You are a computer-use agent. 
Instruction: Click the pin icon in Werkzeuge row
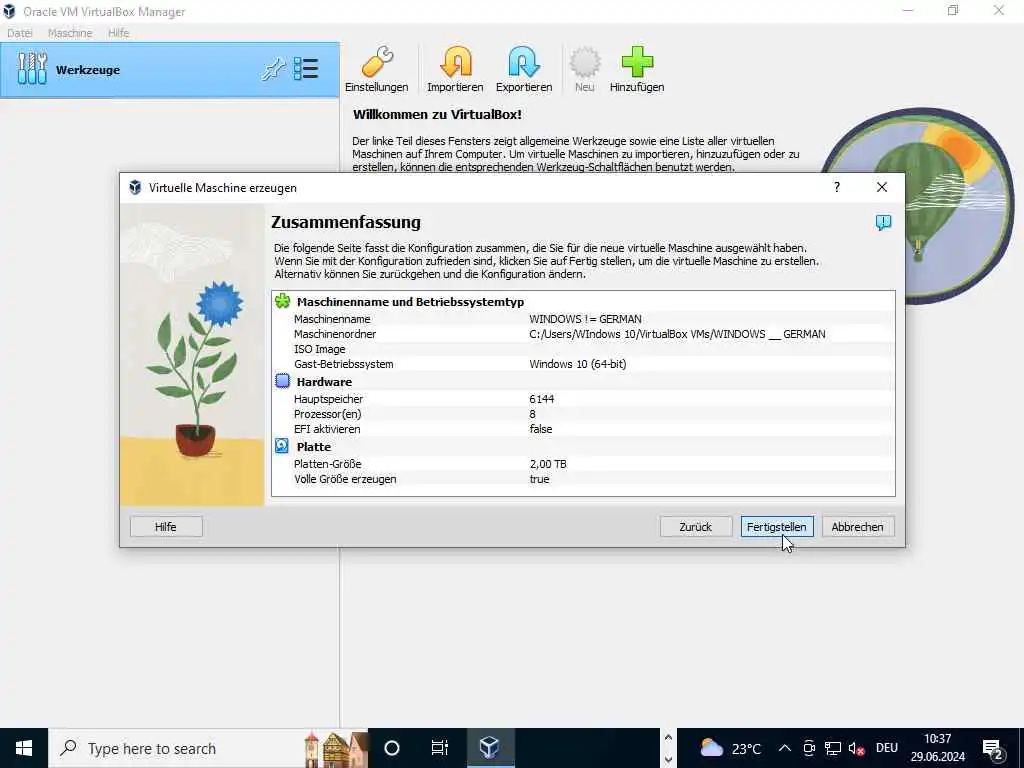(274, 69)
